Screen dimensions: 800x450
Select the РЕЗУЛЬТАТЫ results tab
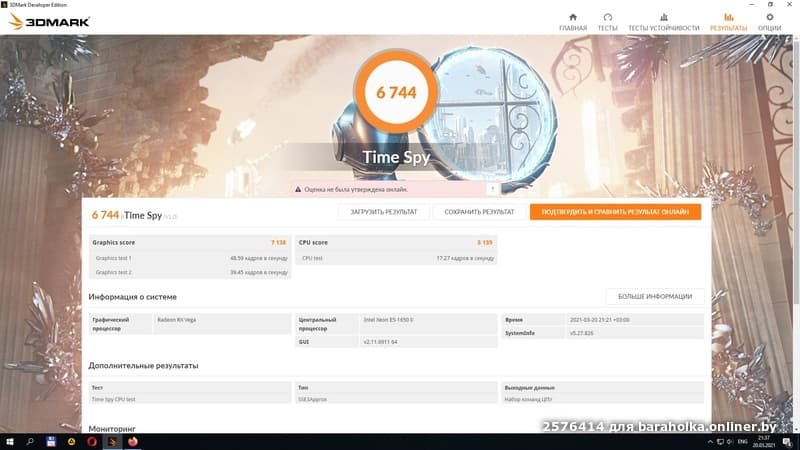pyautogui.click(x=729, y=22)
